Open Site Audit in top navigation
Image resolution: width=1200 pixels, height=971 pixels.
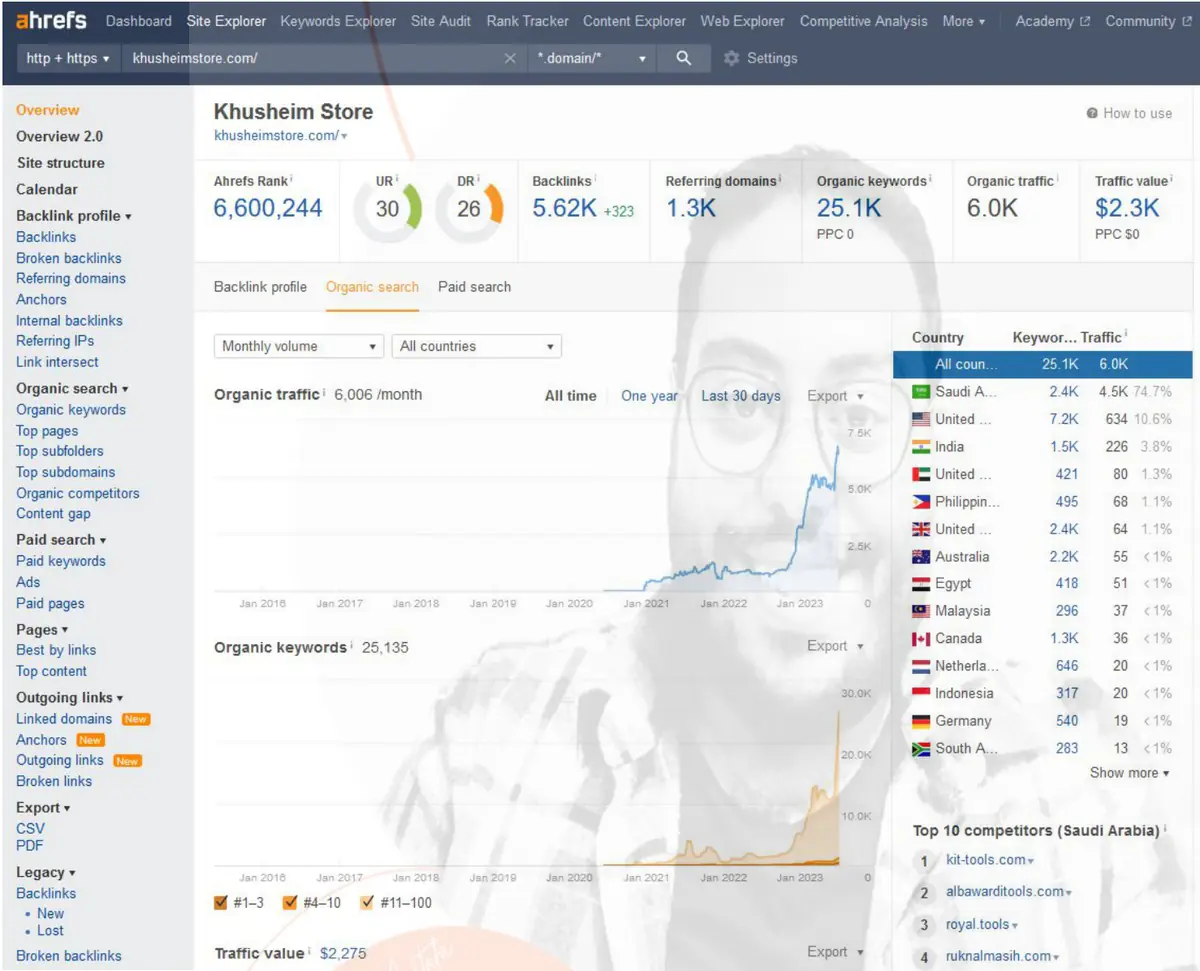(441, 21)
